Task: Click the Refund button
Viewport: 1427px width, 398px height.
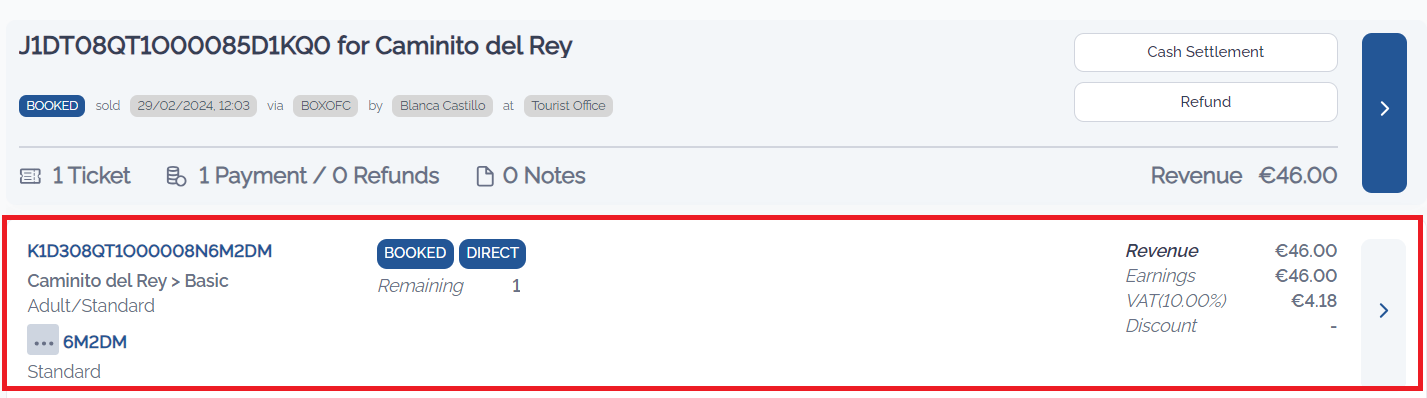Action: click(x=1205, y=102)
